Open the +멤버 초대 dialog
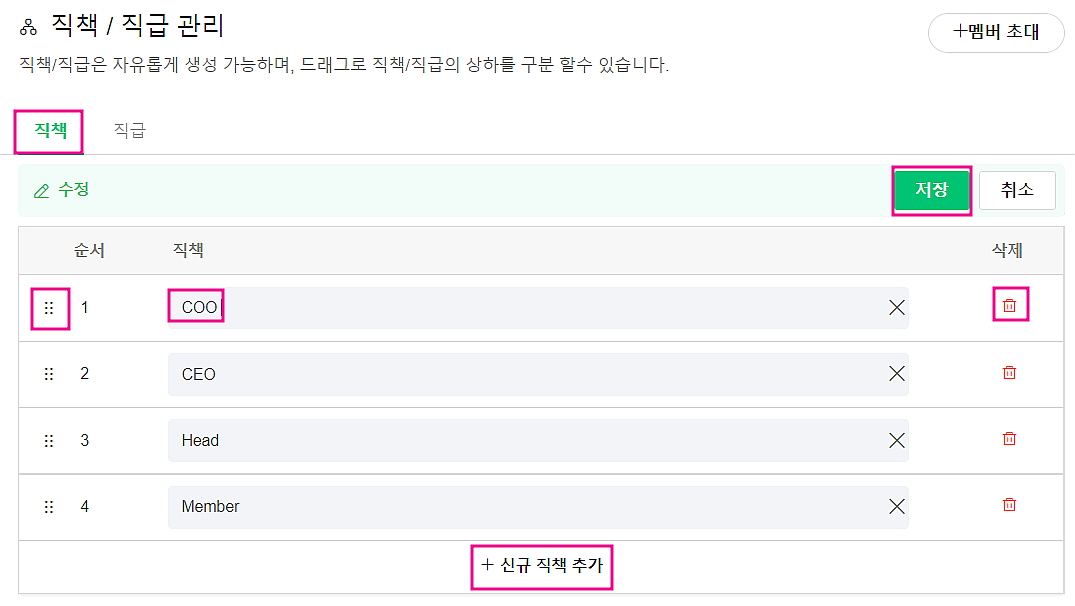The width and height of the screenshot is (1075, 606). point(995,32)
